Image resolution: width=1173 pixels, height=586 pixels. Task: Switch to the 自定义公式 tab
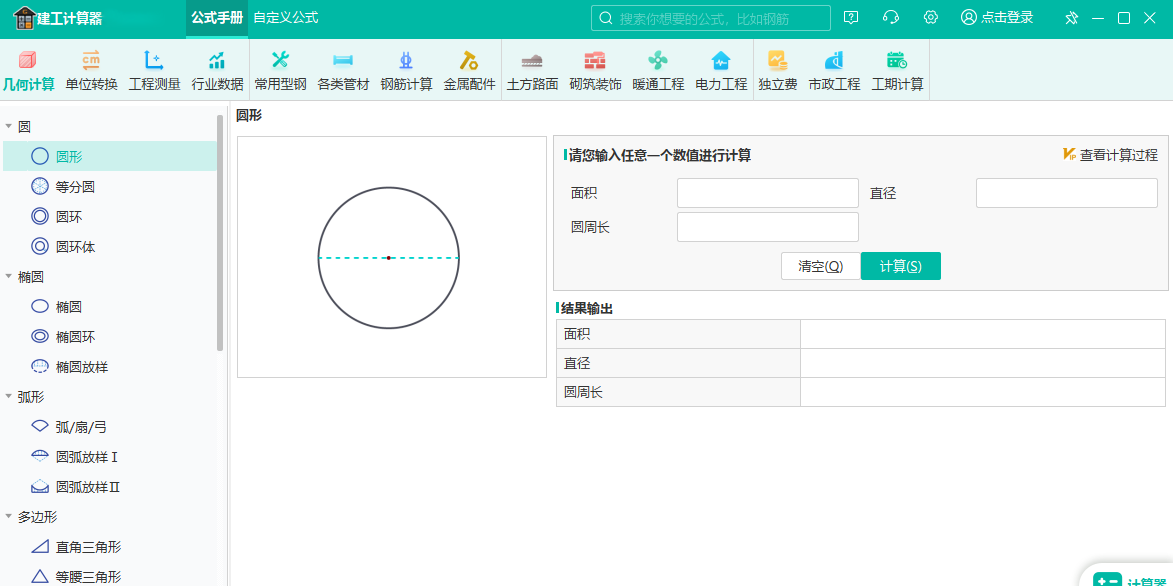pyautogui.click(x=286, y=17)
